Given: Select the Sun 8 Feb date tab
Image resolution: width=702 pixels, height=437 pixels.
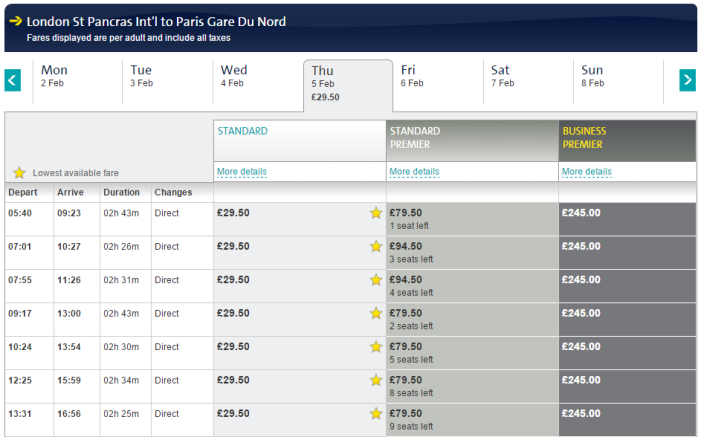Looking at the screenshot, I should [x=618, y=81].
